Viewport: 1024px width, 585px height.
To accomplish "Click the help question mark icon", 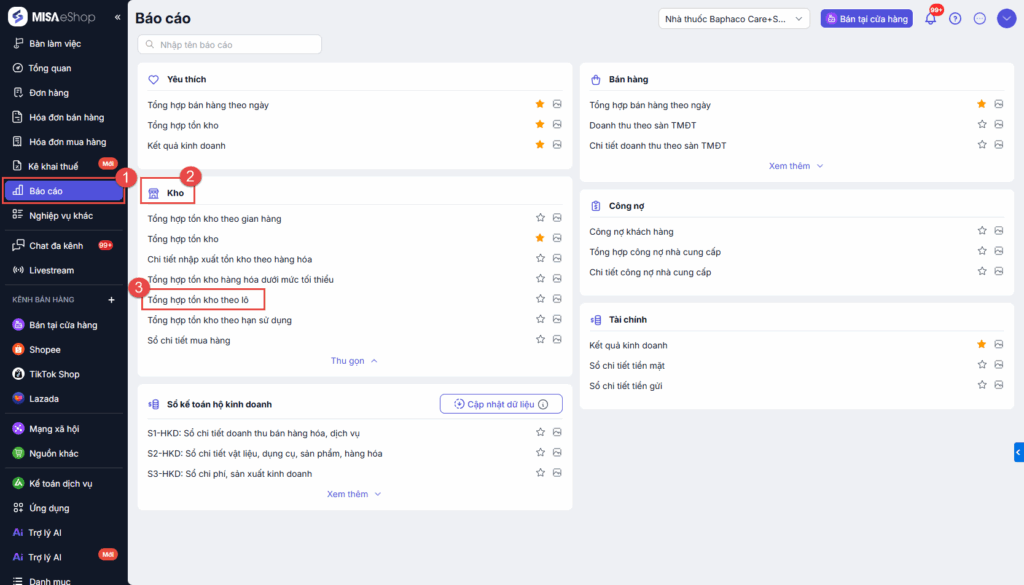I will pos(955,19).
